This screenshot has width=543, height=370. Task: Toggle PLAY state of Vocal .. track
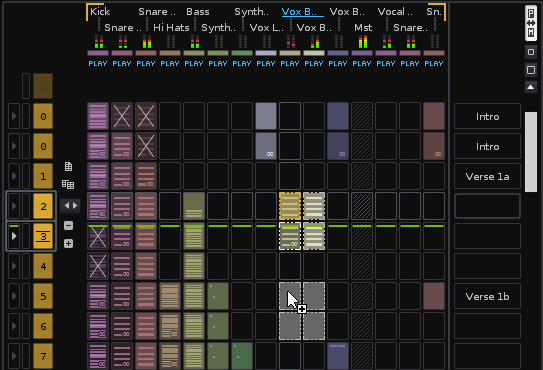(x=386, y=63)
